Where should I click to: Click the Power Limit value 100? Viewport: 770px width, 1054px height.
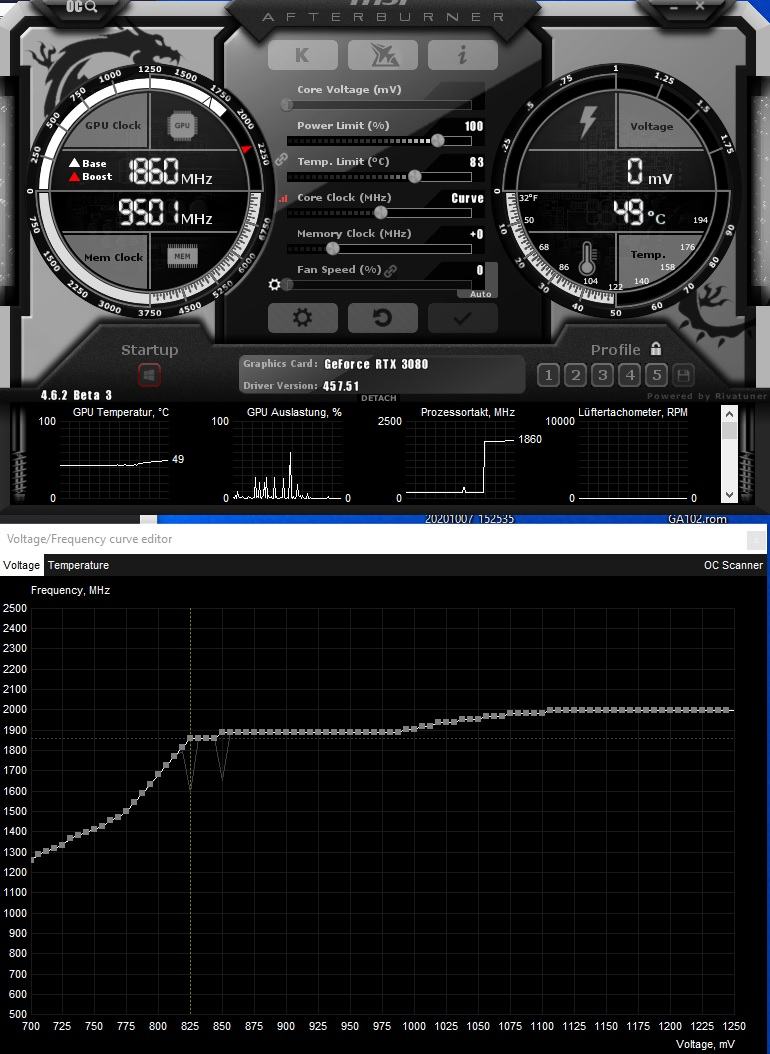click(x=474, y=126)
